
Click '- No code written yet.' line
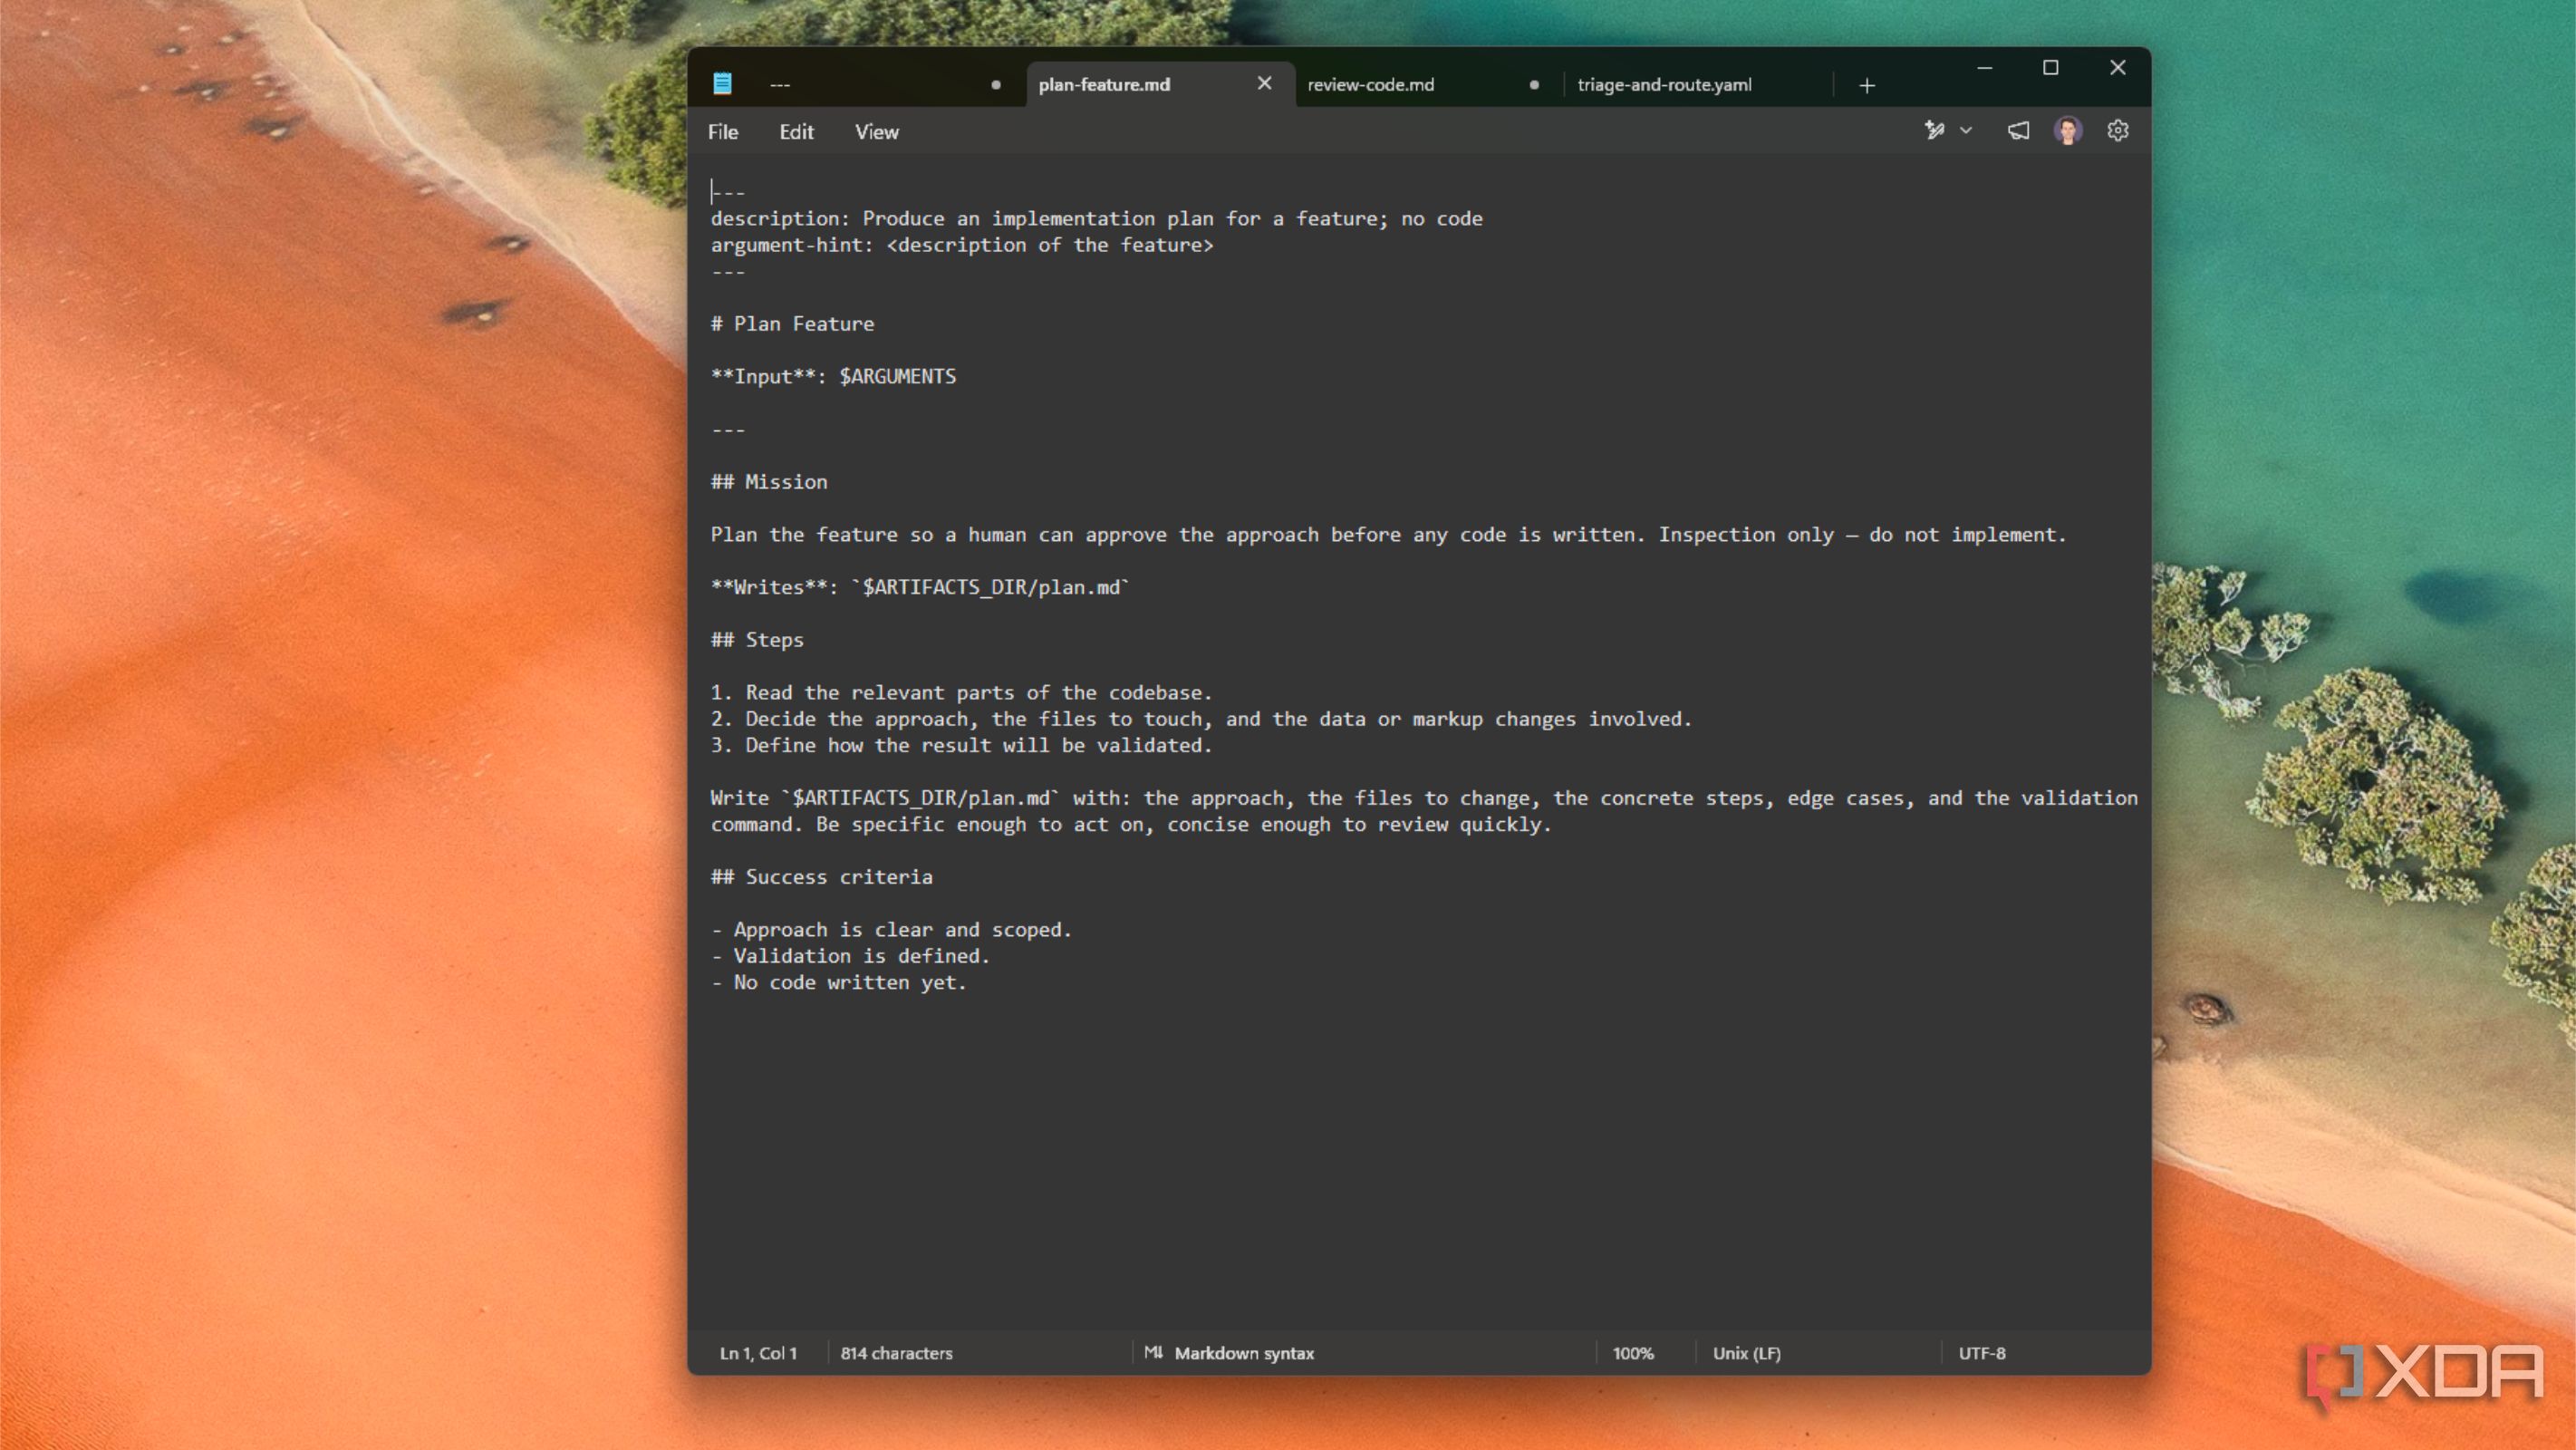pos(838,982)
